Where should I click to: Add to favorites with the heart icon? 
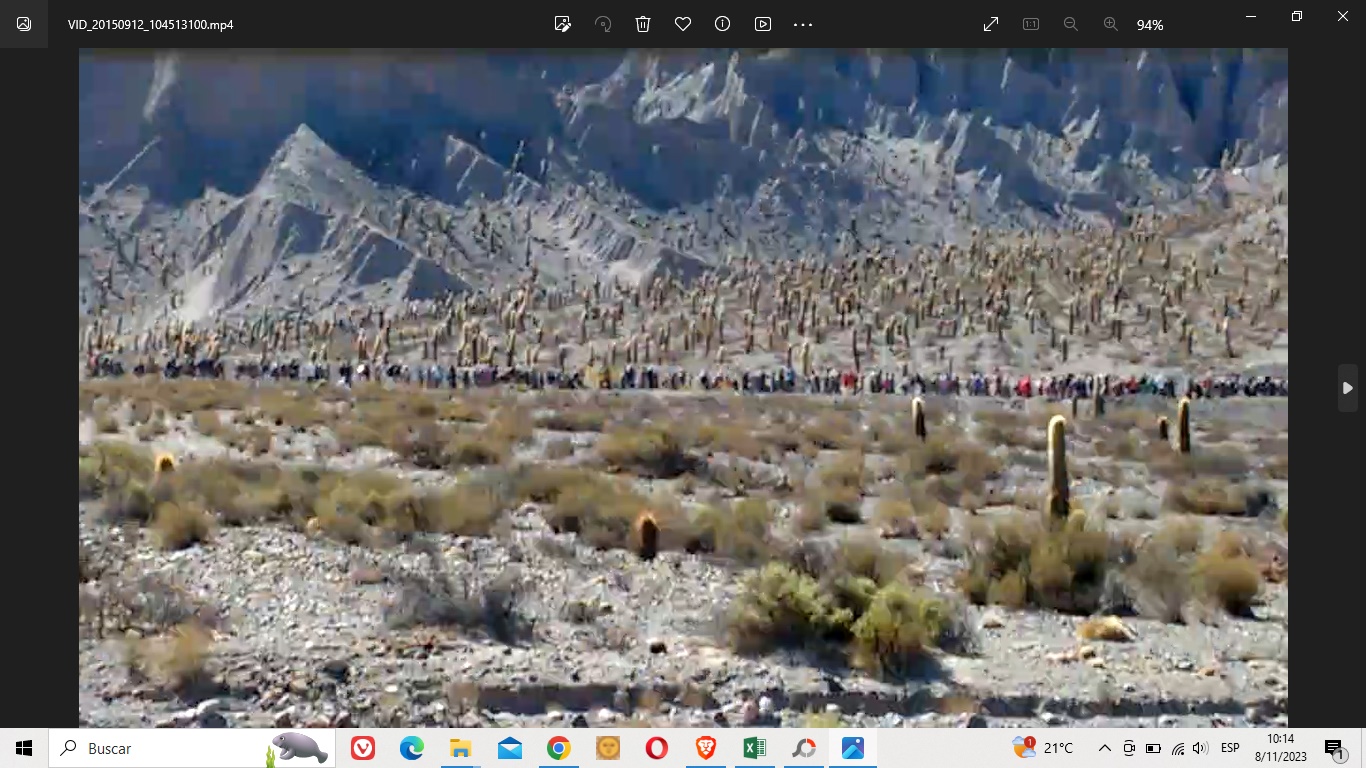coord(683,24)
